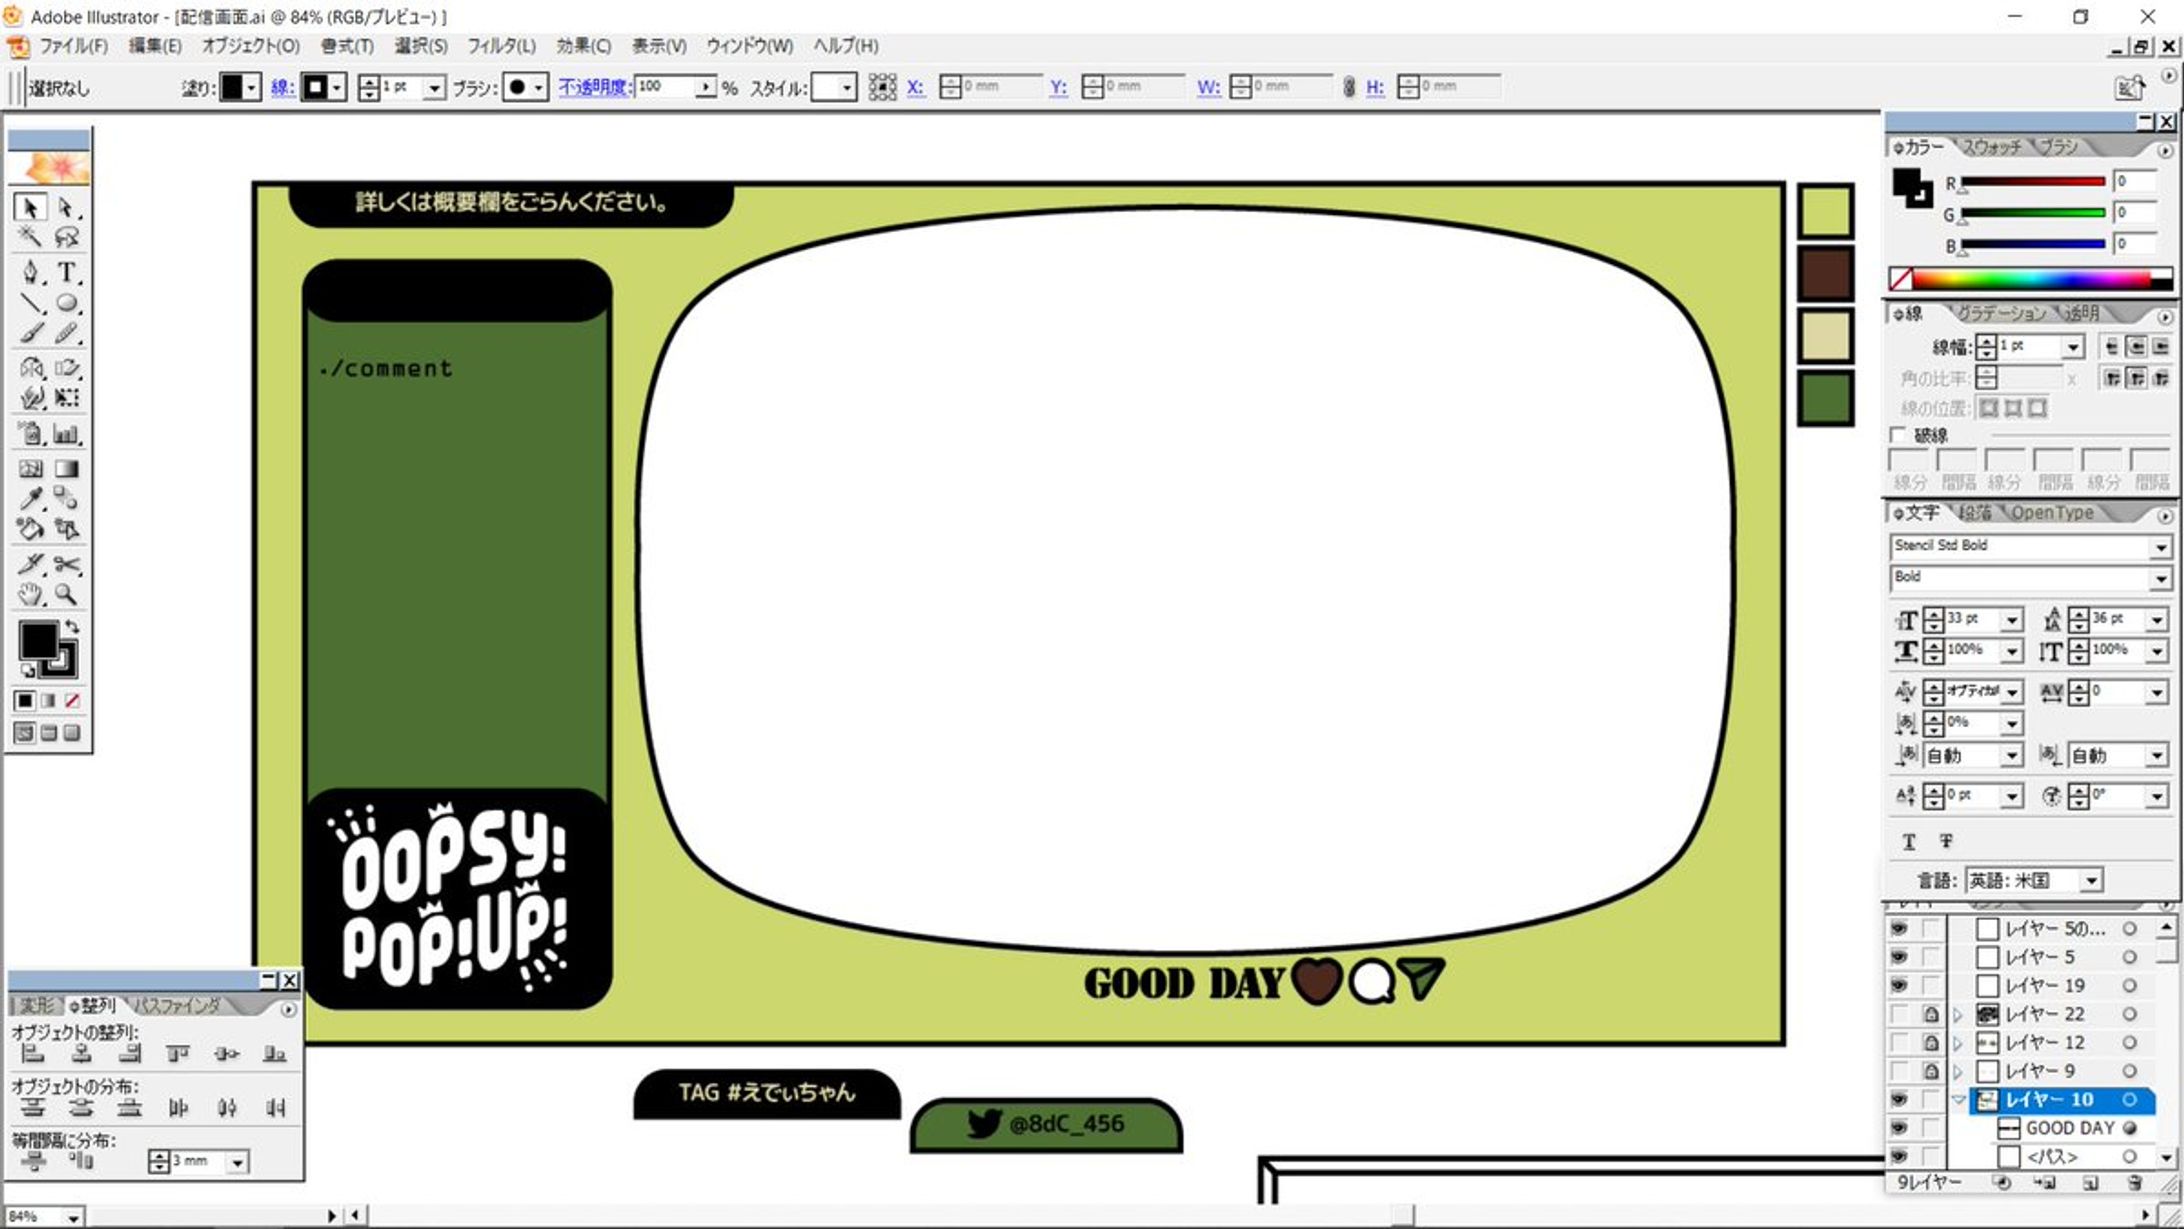Switch to the パスファインダ tab
Image resolution: width=2184 pixels, height=1229 pixels.
pos(177,1006)
